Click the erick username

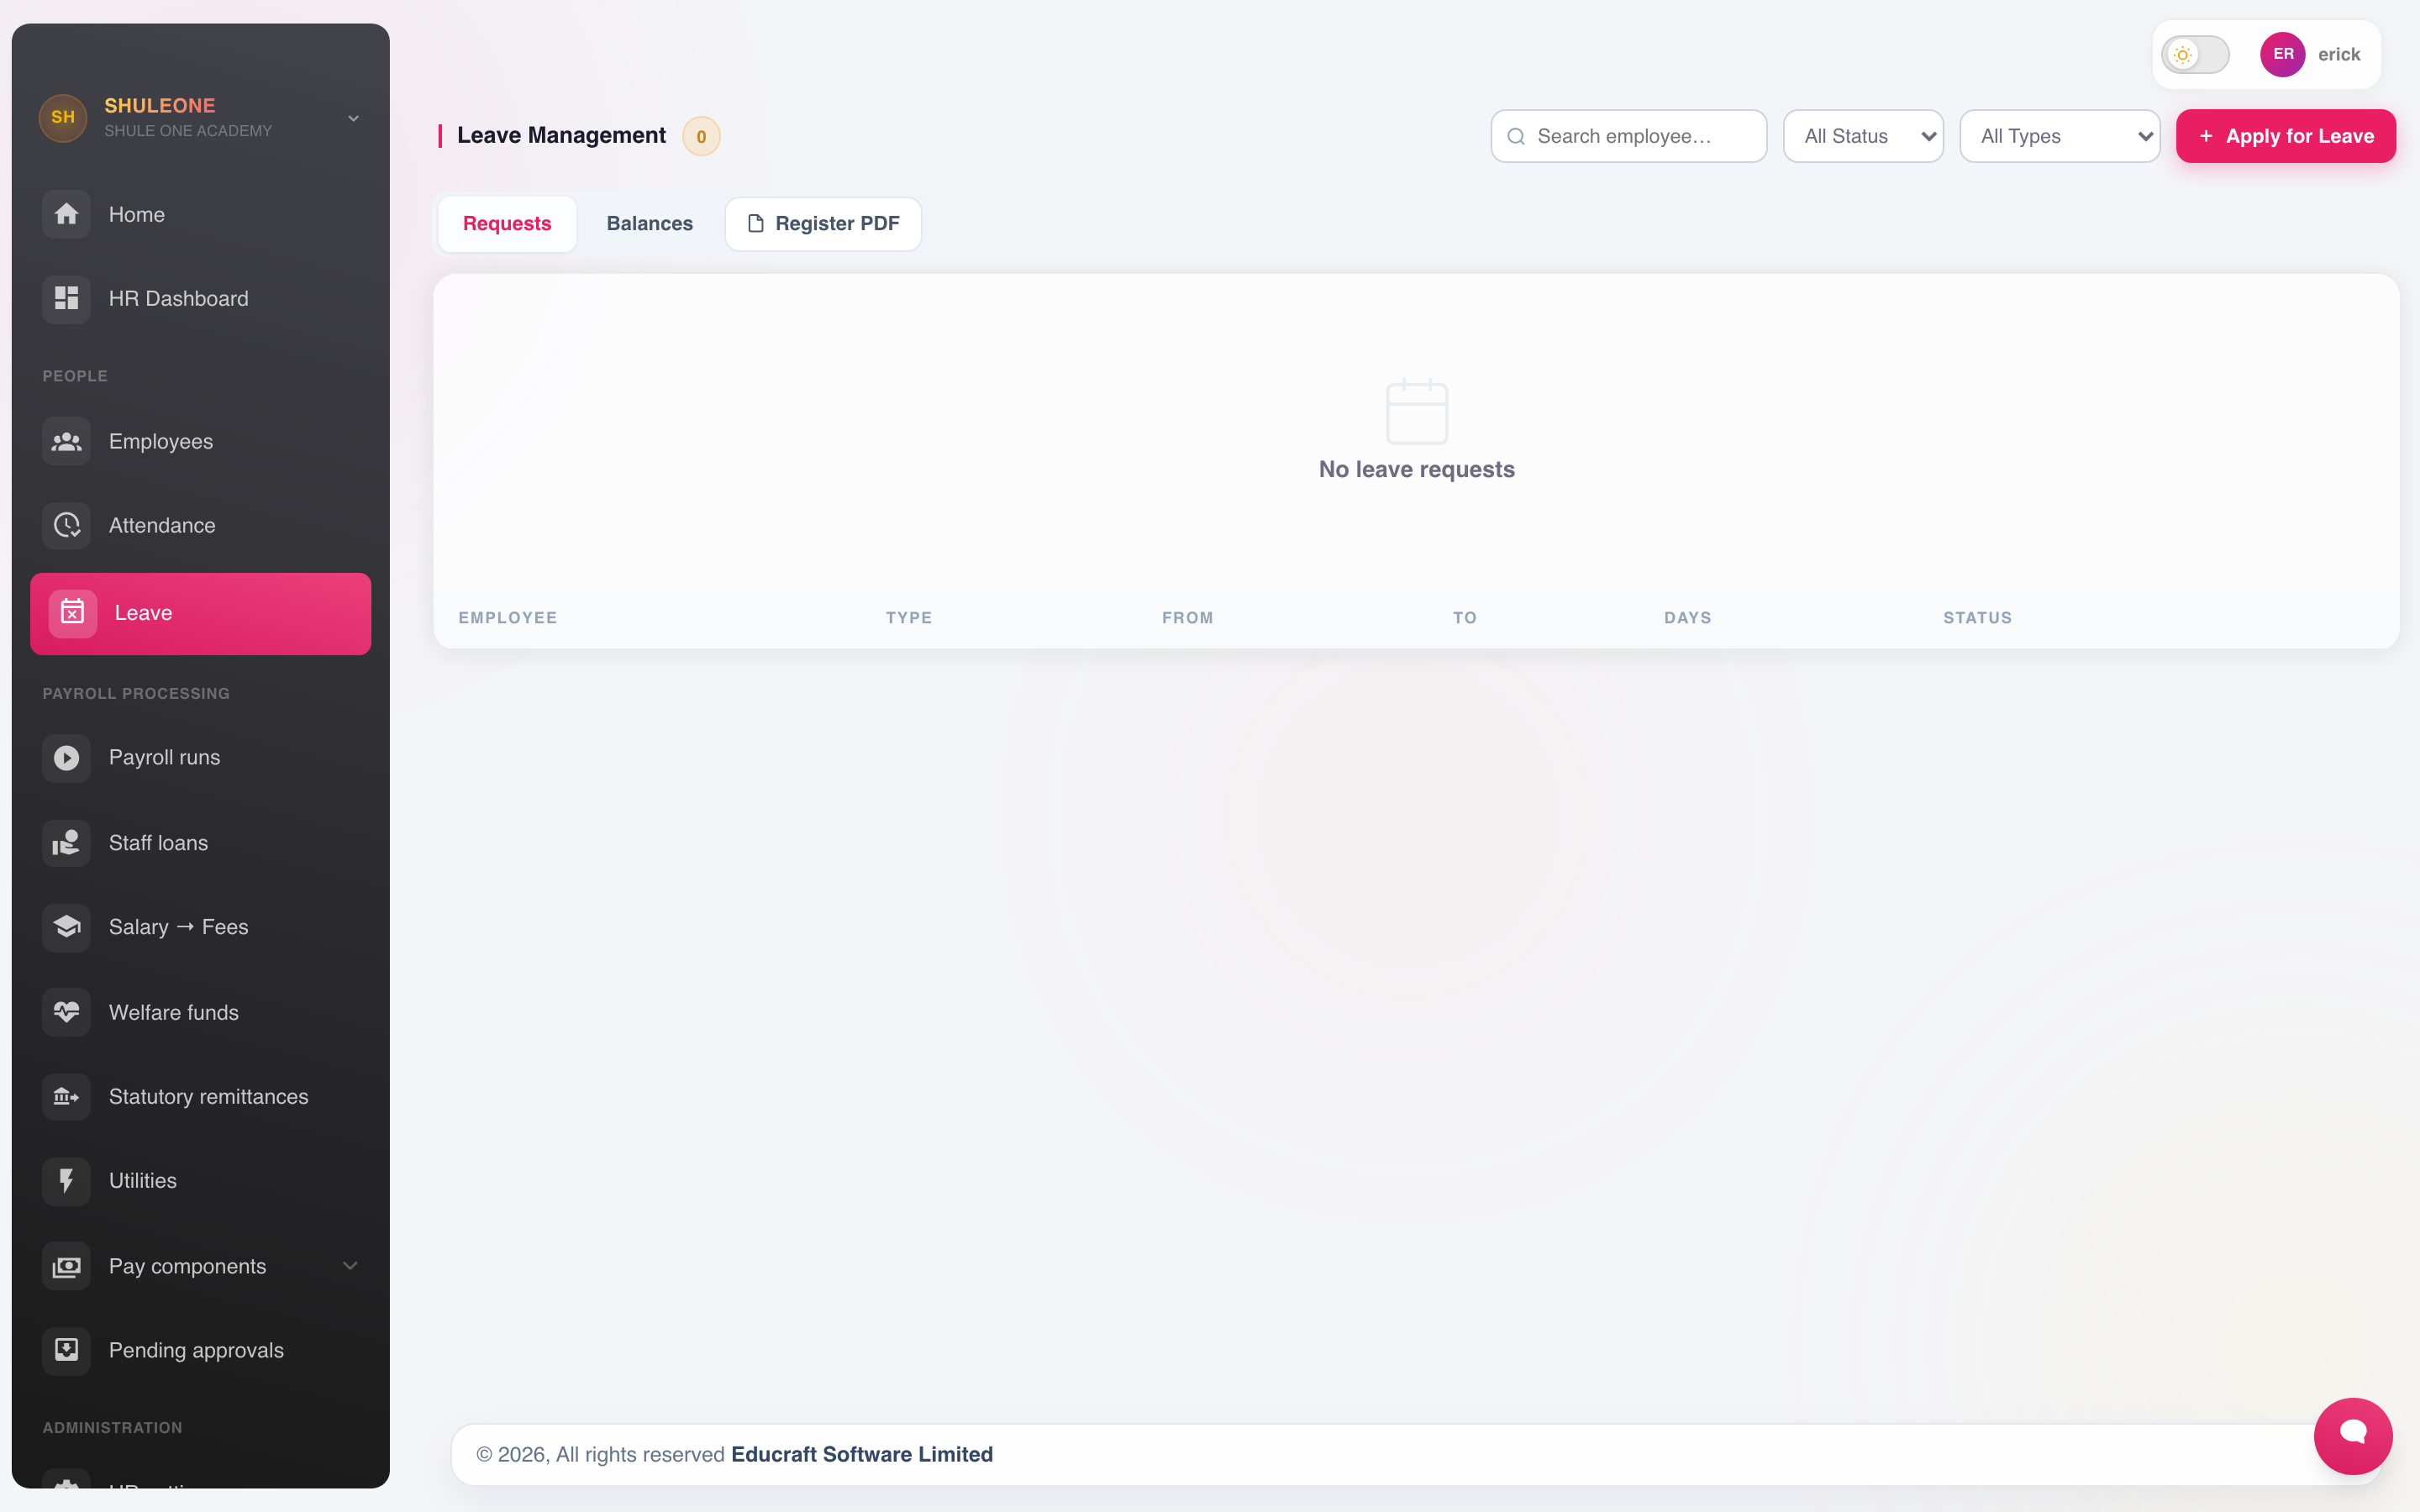(x=2338, y=55)
